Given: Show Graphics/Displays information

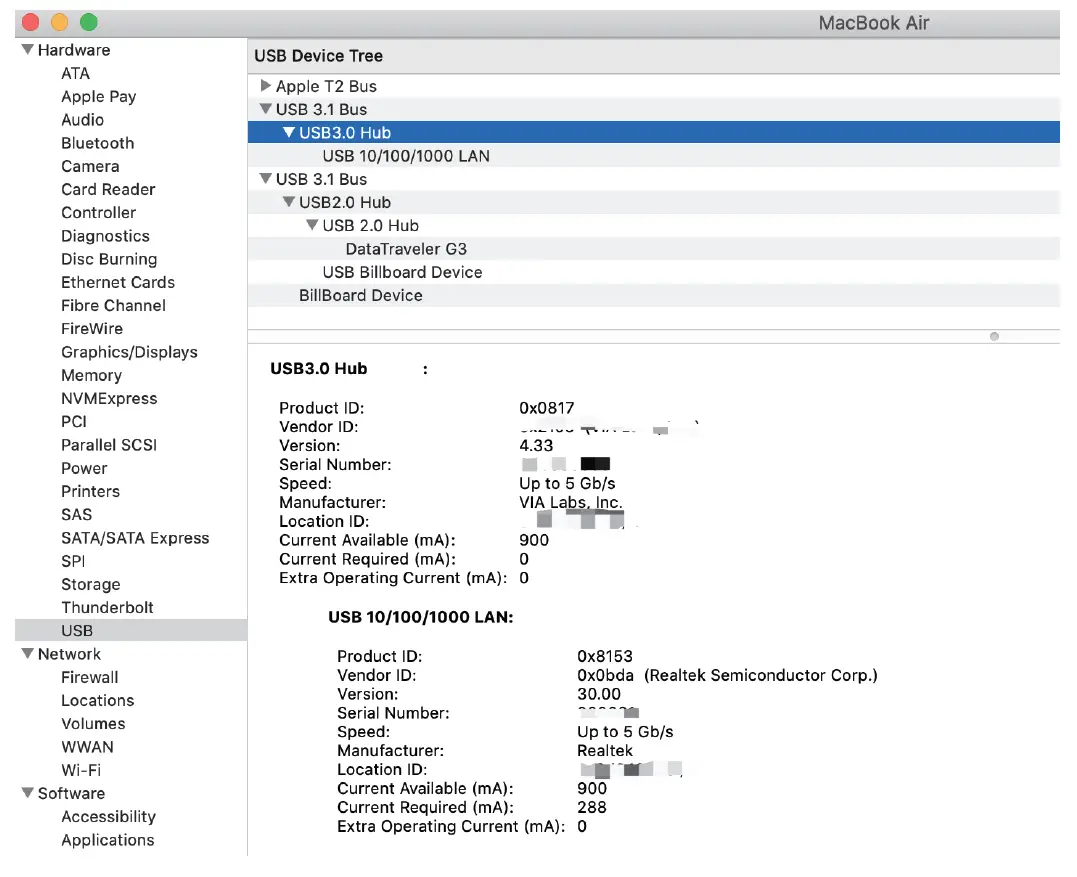Looking at the screenshot, I should (129, 352).
